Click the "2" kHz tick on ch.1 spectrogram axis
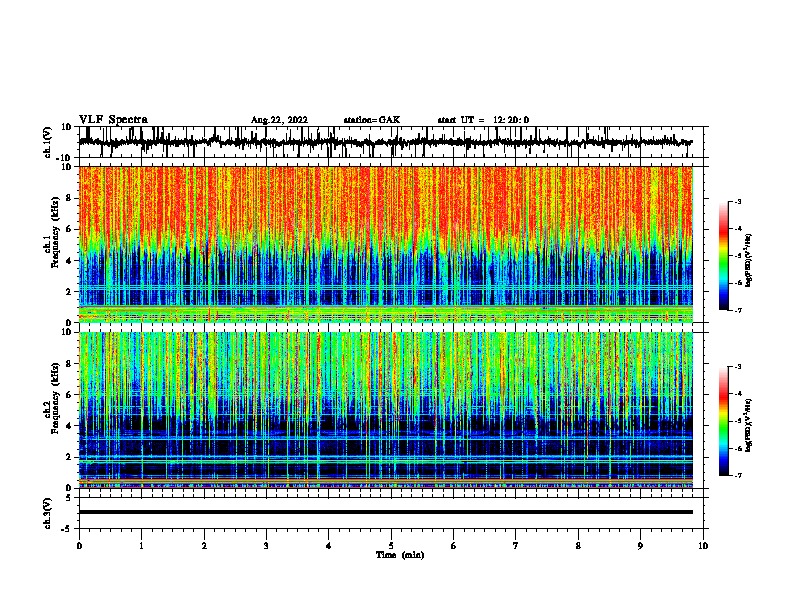The image size is (792, 612). (x=69, y=292)
